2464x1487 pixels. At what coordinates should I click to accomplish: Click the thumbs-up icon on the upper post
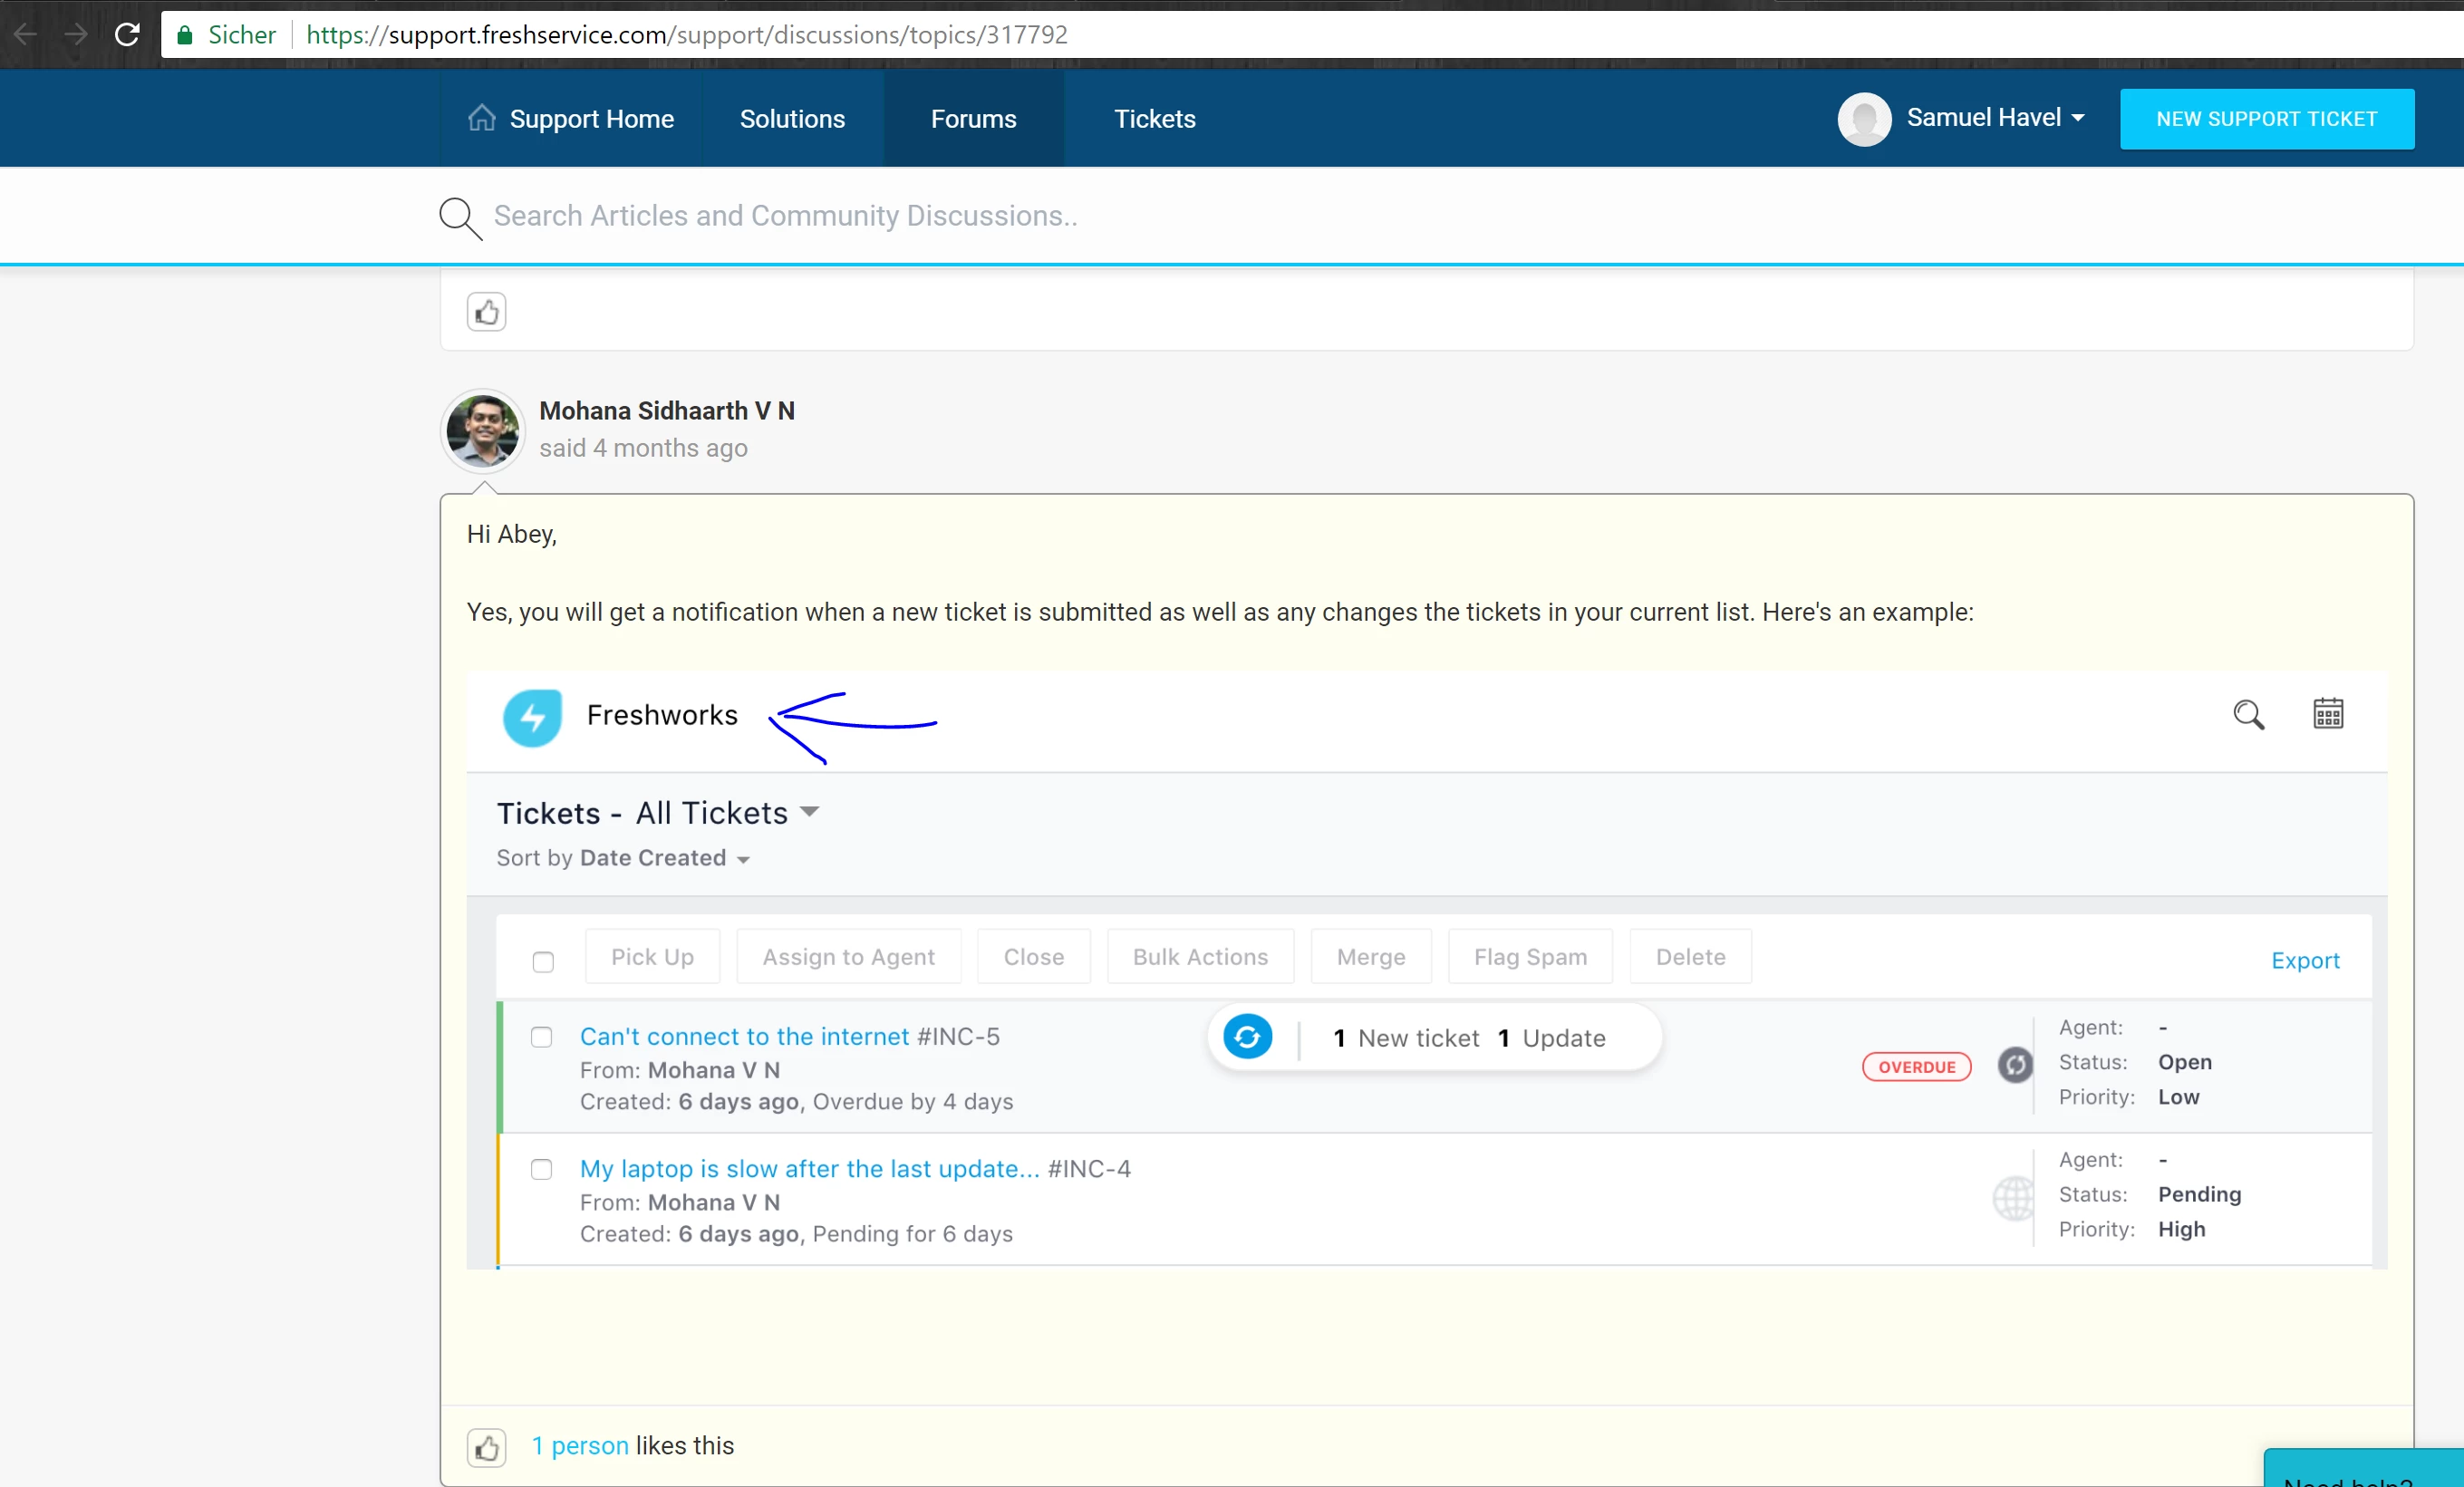point(486,313)
